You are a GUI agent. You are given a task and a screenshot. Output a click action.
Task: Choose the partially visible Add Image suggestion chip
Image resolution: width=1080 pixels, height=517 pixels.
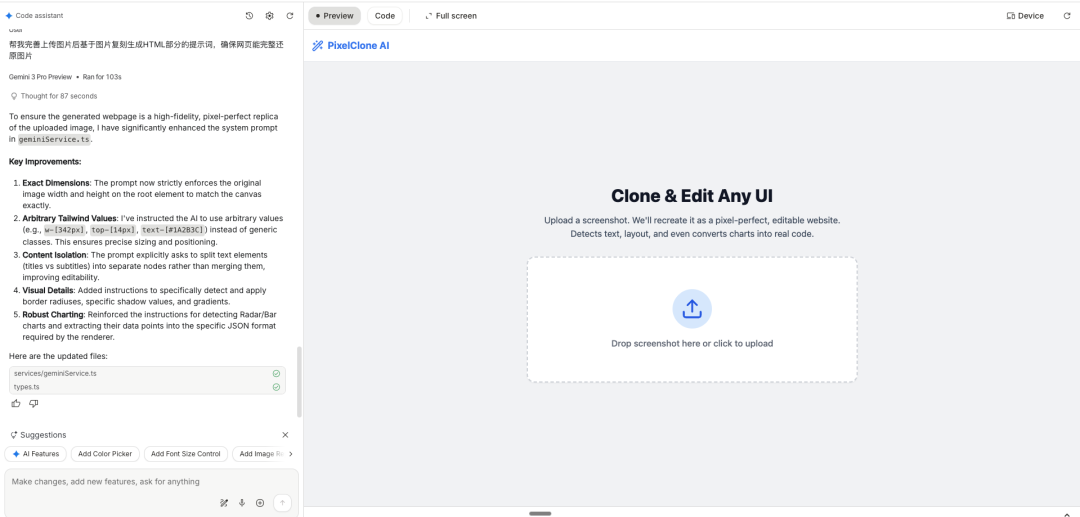point(259,454)
